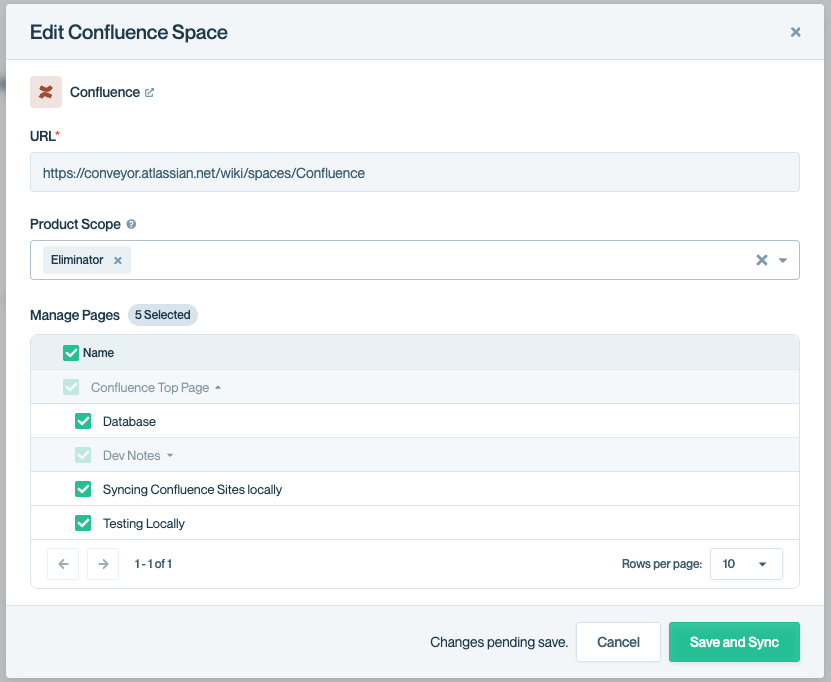Viewport: 831px width, 682px height.
Task: Click the URL input field
Action: [415, 172]
